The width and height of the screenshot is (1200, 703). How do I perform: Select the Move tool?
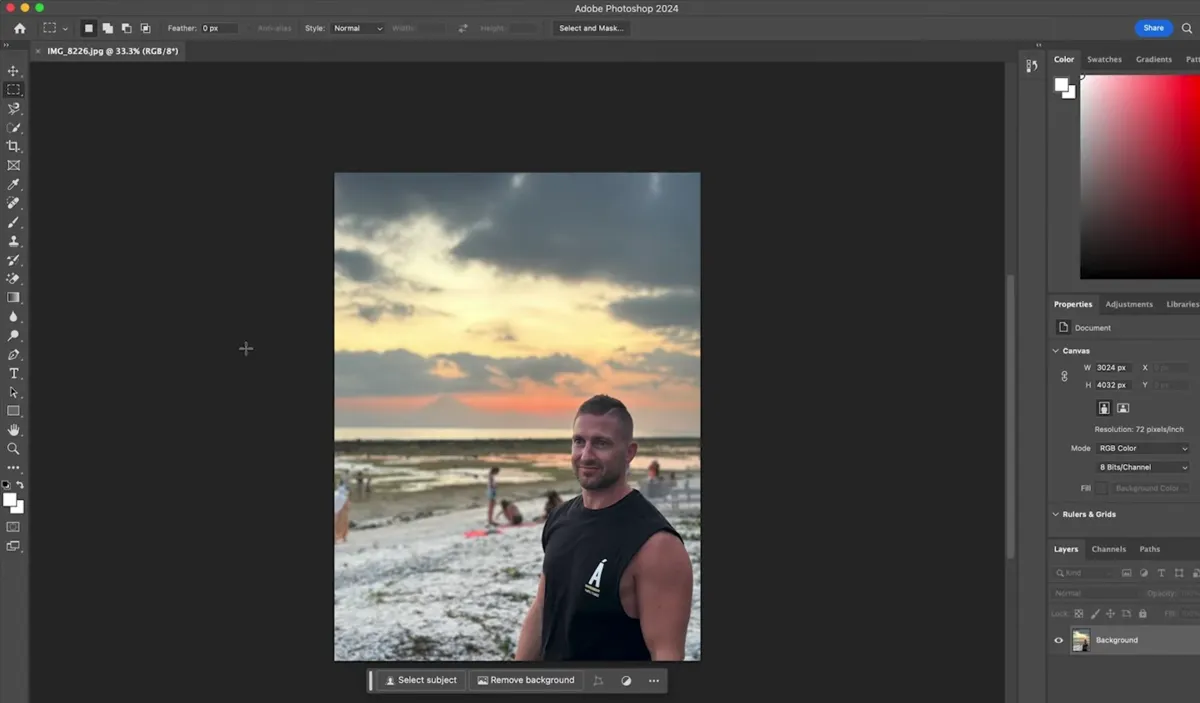[14, 71]
